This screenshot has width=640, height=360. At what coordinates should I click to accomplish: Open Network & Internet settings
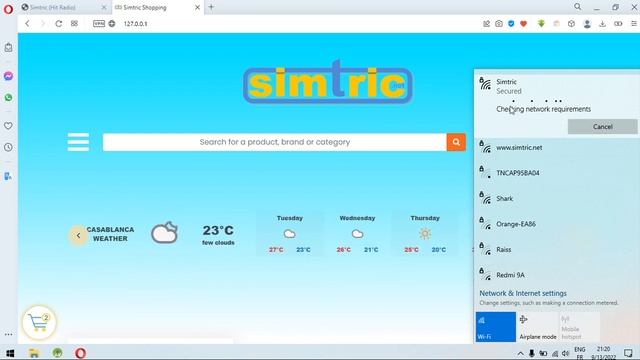(x=523, y=293)
